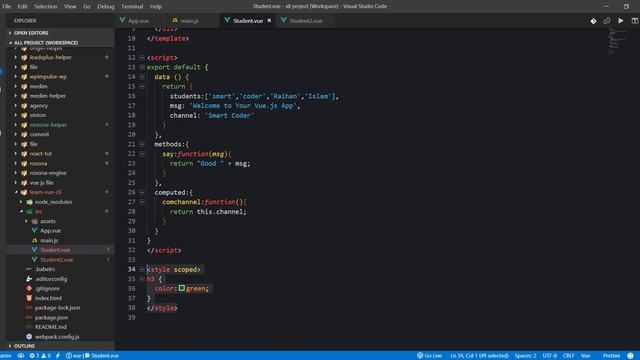640x360 pixels.
Task: Open changes diamond icon in editor toolbar
Action: 593,21
